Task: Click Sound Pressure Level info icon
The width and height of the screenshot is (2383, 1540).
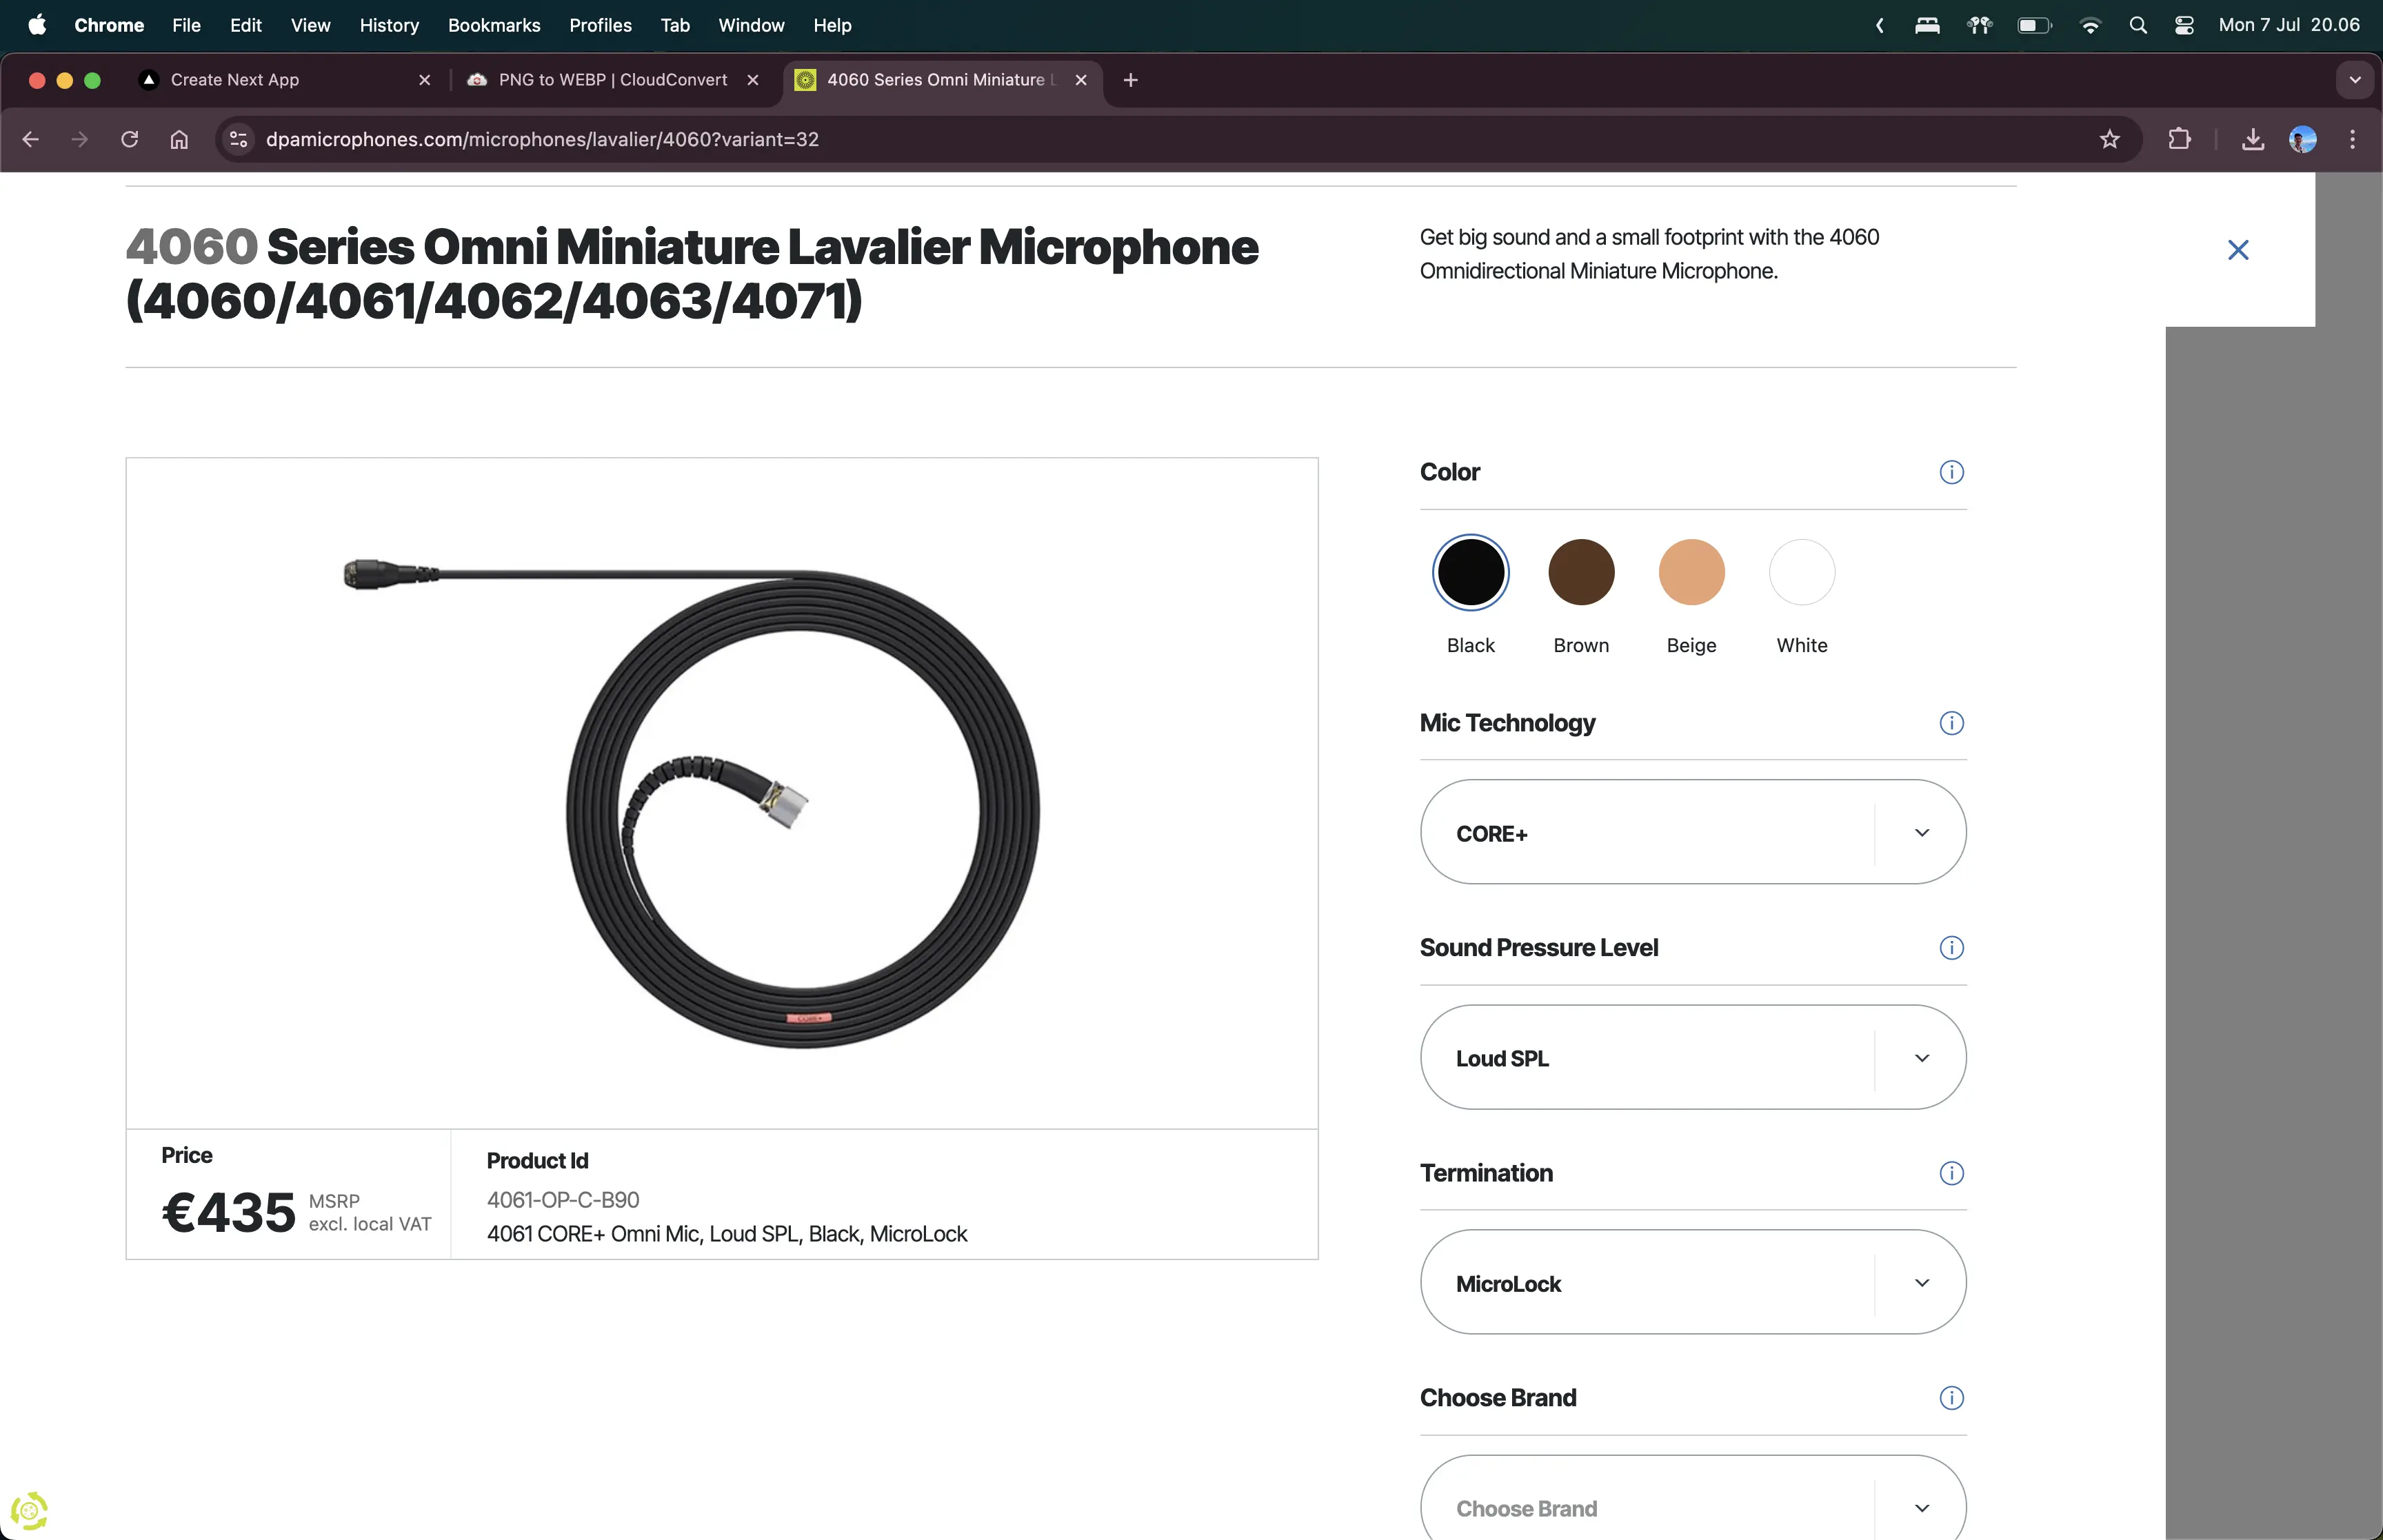Action: coord(1951,948)
